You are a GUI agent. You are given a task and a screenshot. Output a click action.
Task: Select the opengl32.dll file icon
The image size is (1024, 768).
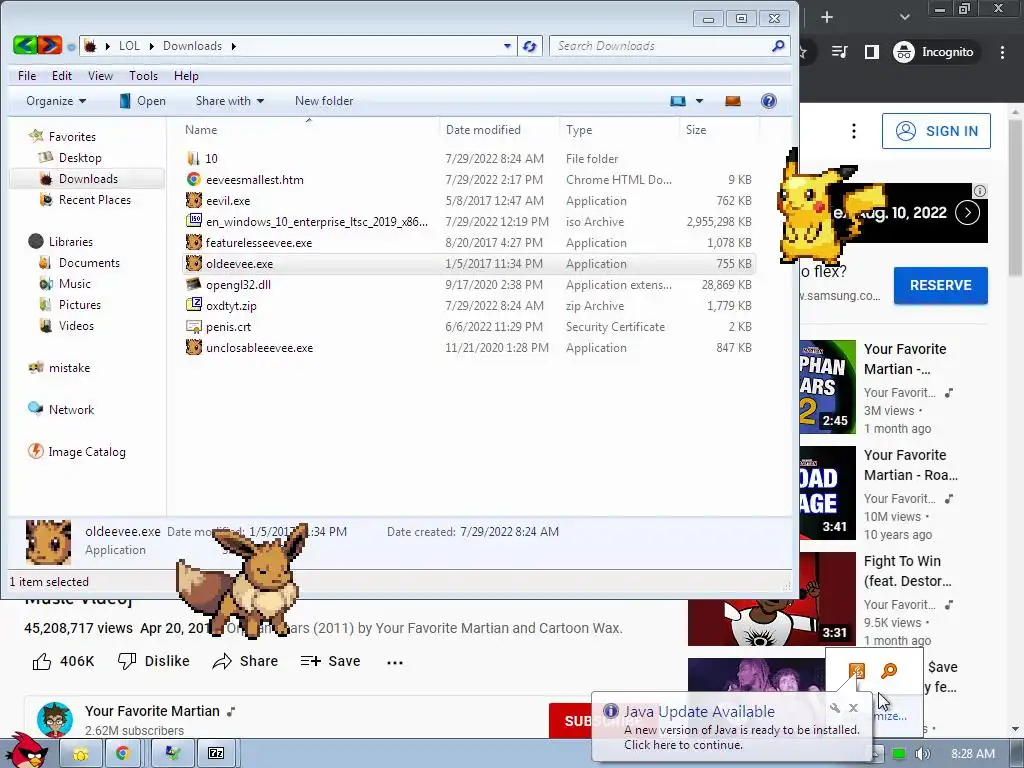(x=194, y=284)
